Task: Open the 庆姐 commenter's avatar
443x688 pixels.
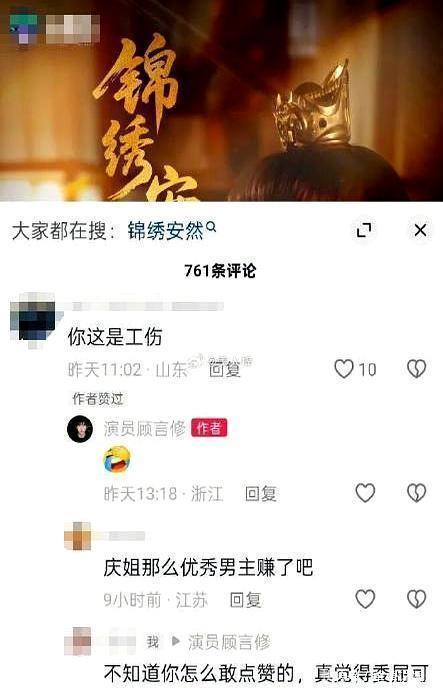Action: point(78,536)
